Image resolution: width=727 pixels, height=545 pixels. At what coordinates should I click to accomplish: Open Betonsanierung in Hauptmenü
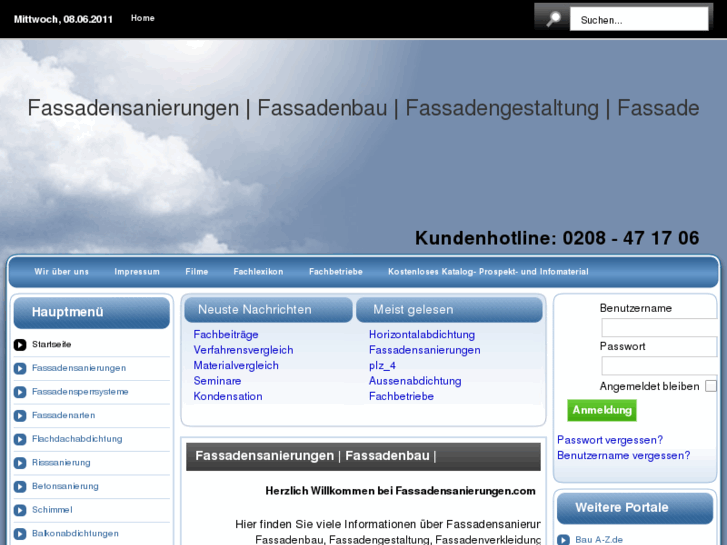click(65, 487)
